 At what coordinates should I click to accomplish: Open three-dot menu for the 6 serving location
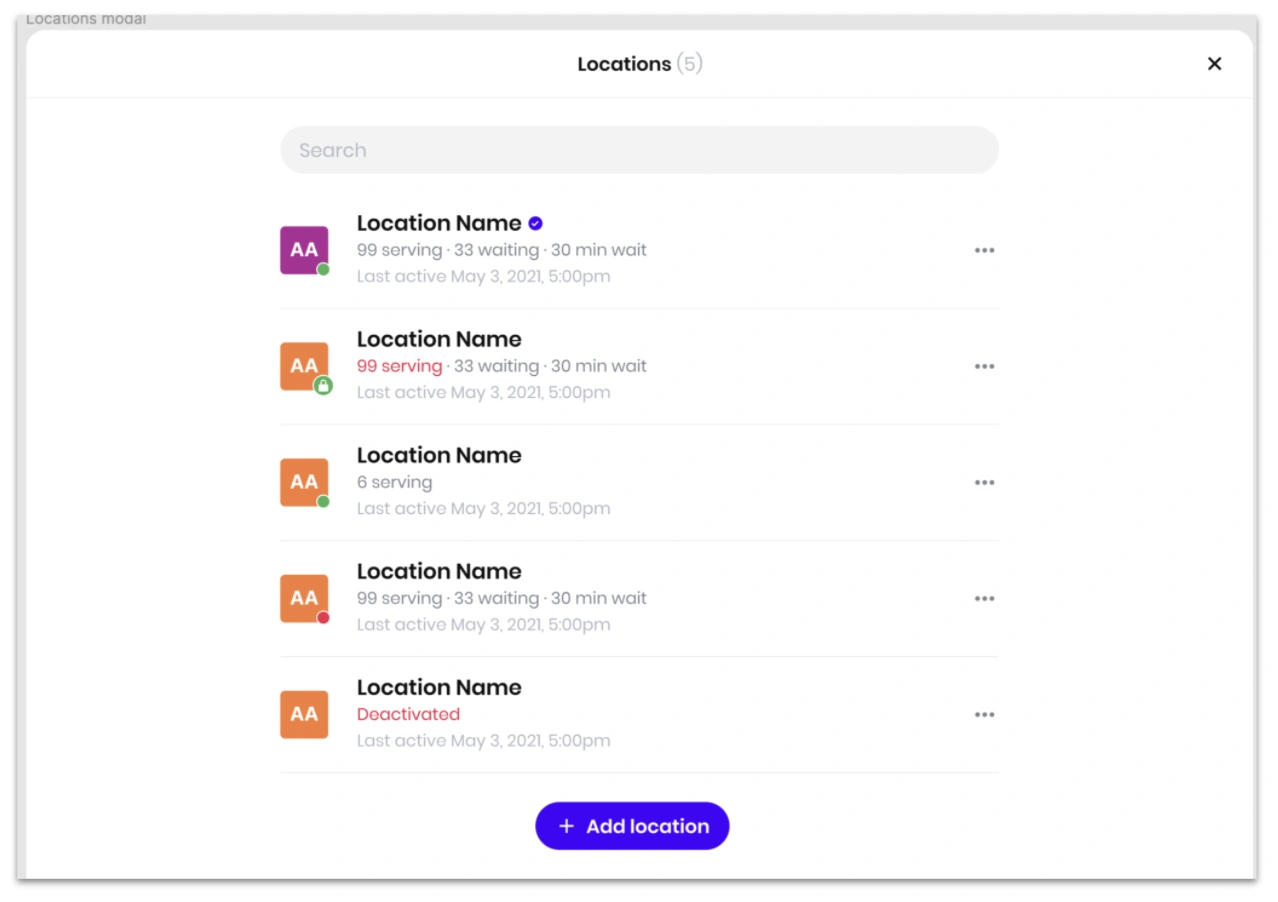[x=985, y=483]
